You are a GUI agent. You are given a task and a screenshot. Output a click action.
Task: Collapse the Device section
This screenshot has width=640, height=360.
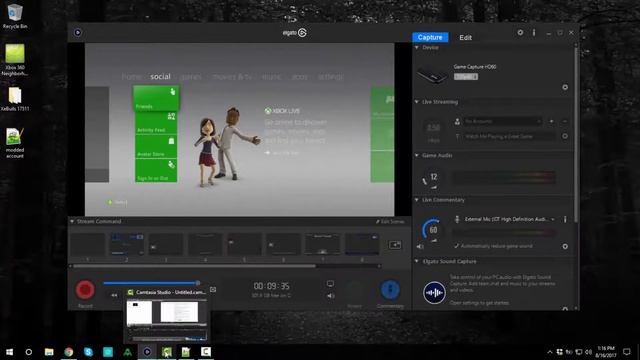coord(417,48)
